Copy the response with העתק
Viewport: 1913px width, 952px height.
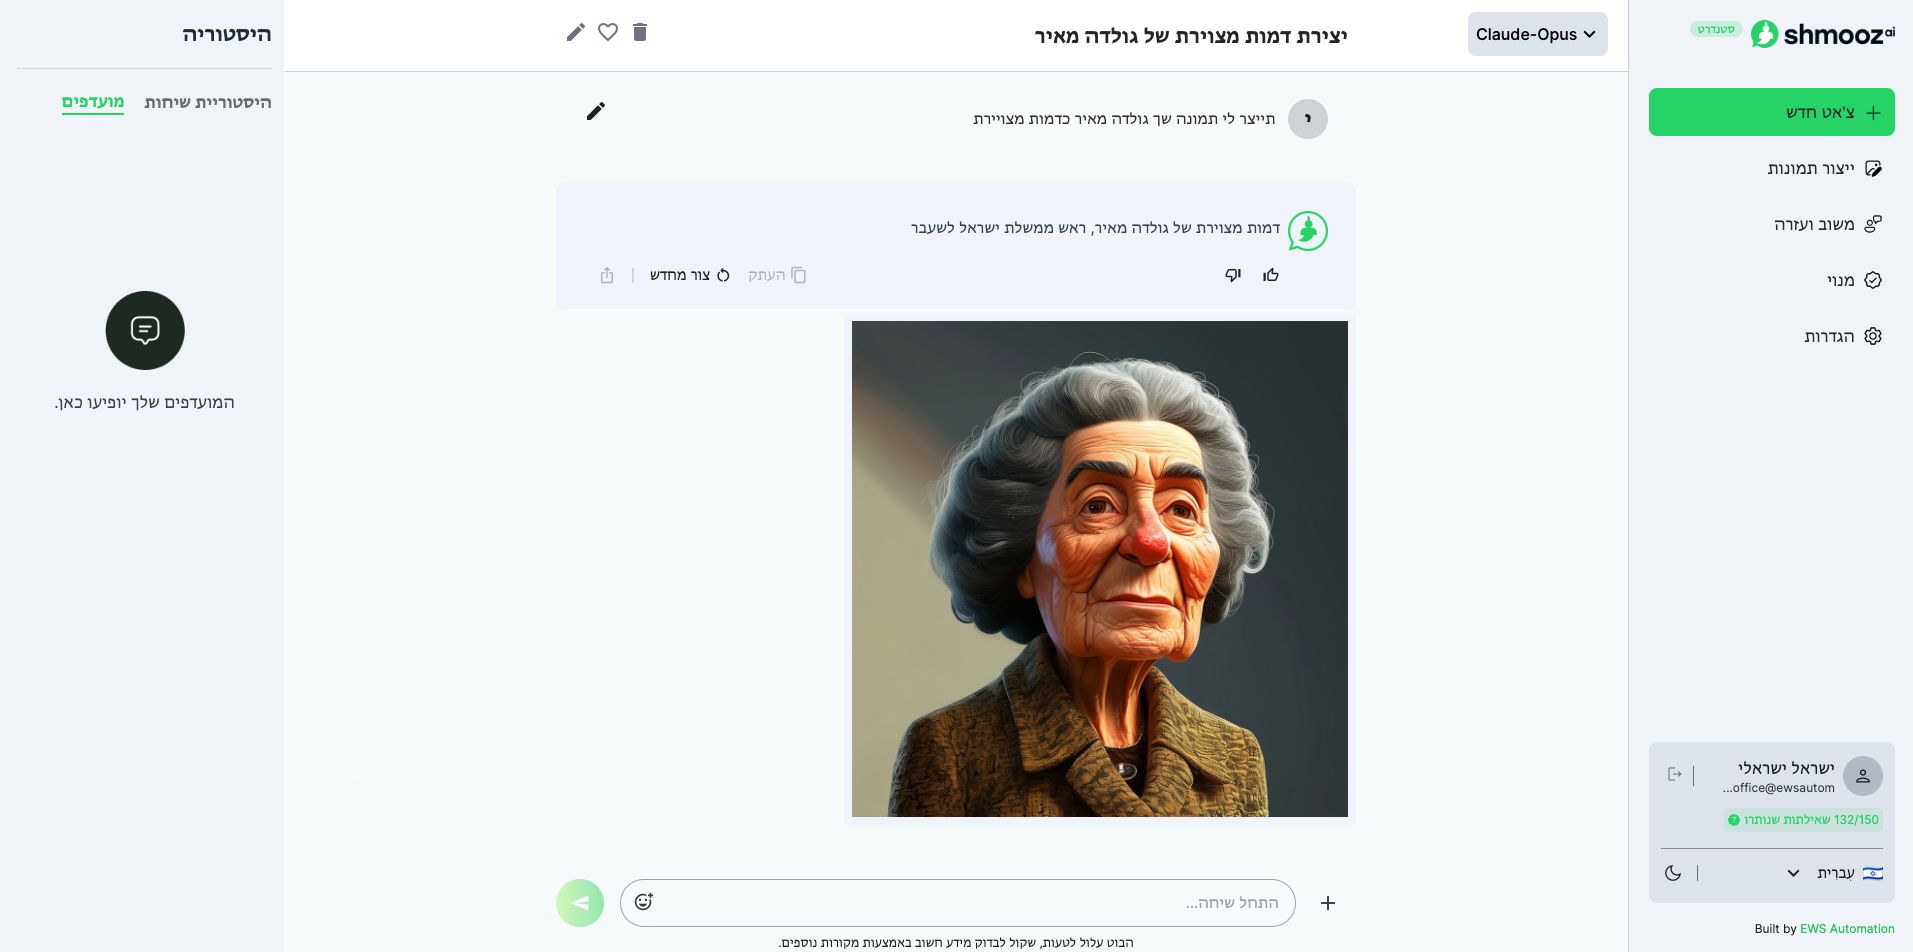(777, 275)
